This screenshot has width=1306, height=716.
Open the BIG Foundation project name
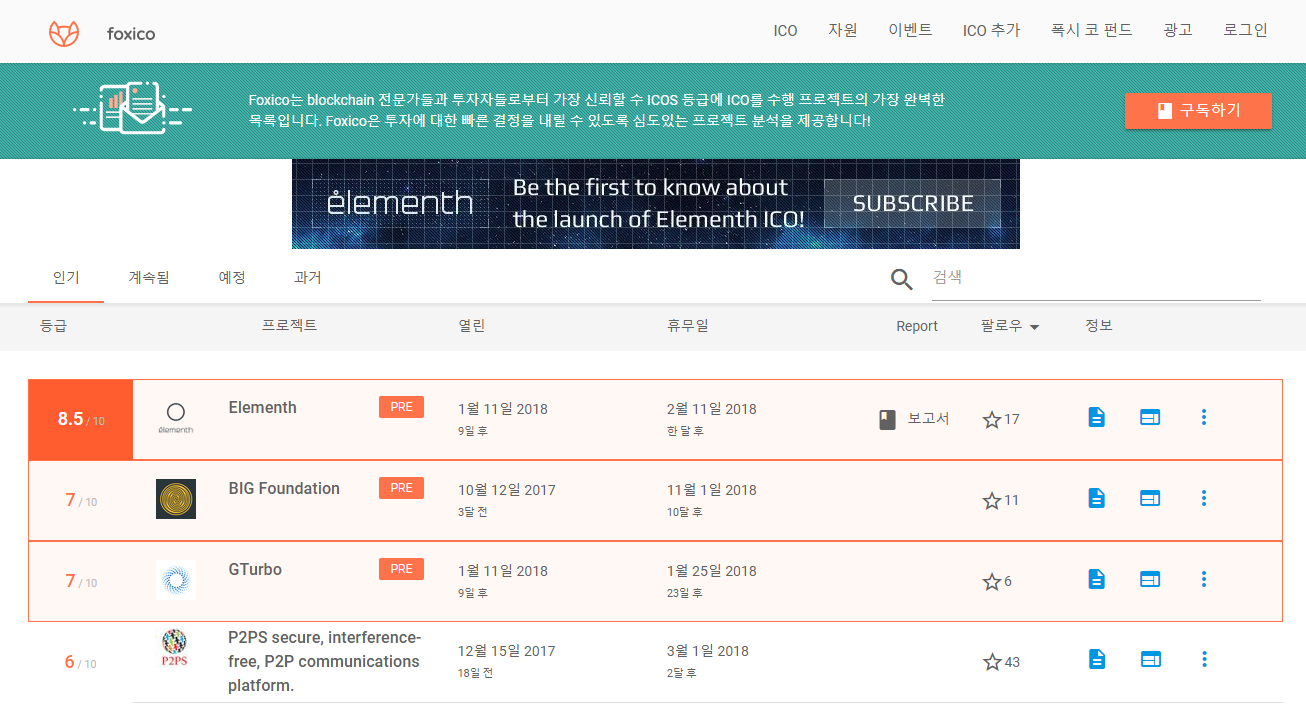tap(284, 488)
